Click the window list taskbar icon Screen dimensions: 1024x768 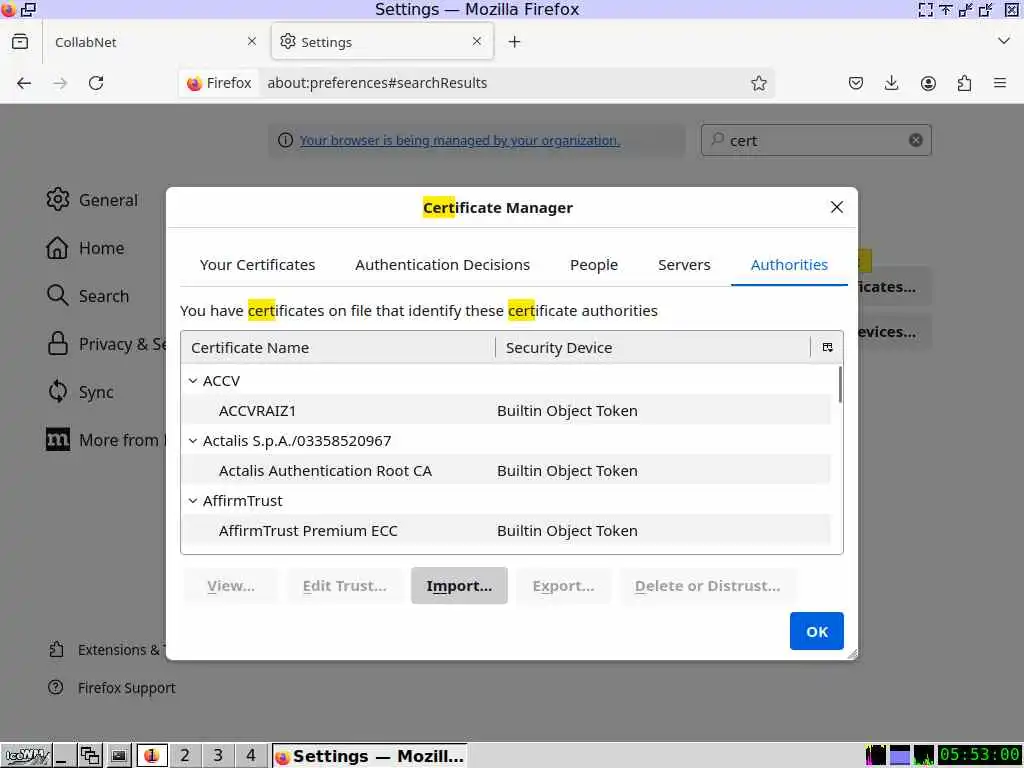(x=90, y=756)
